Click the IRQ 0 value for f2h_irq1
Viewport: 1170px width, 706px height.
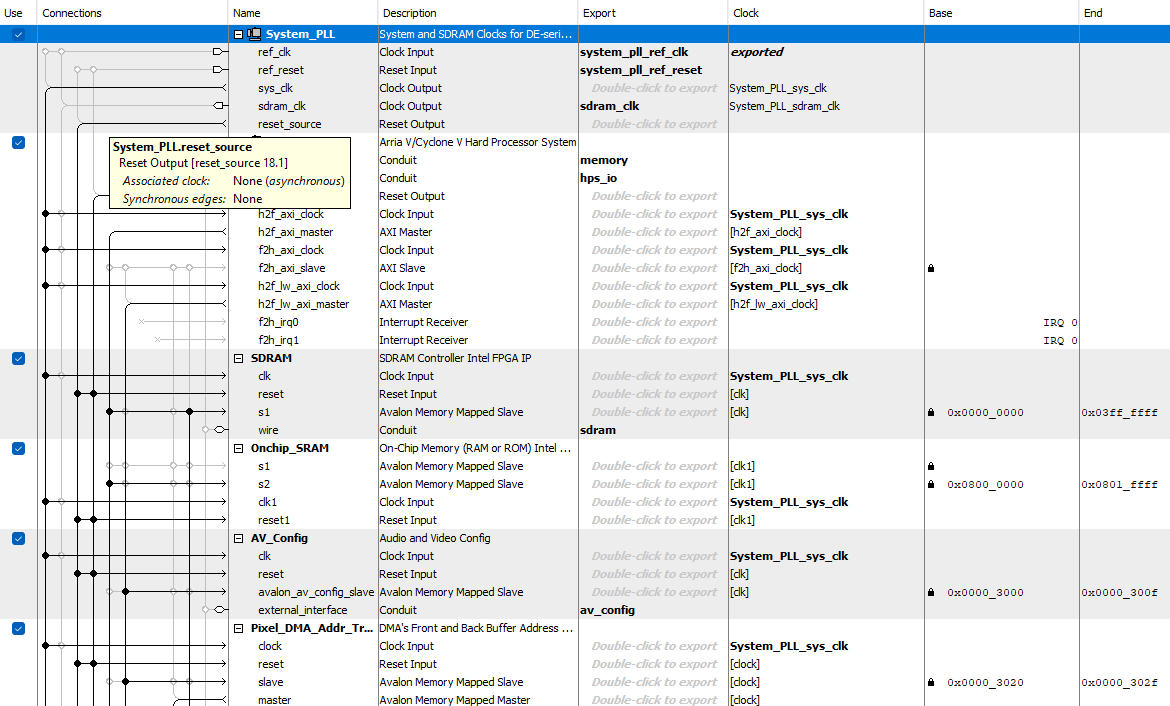[1060, 340]
